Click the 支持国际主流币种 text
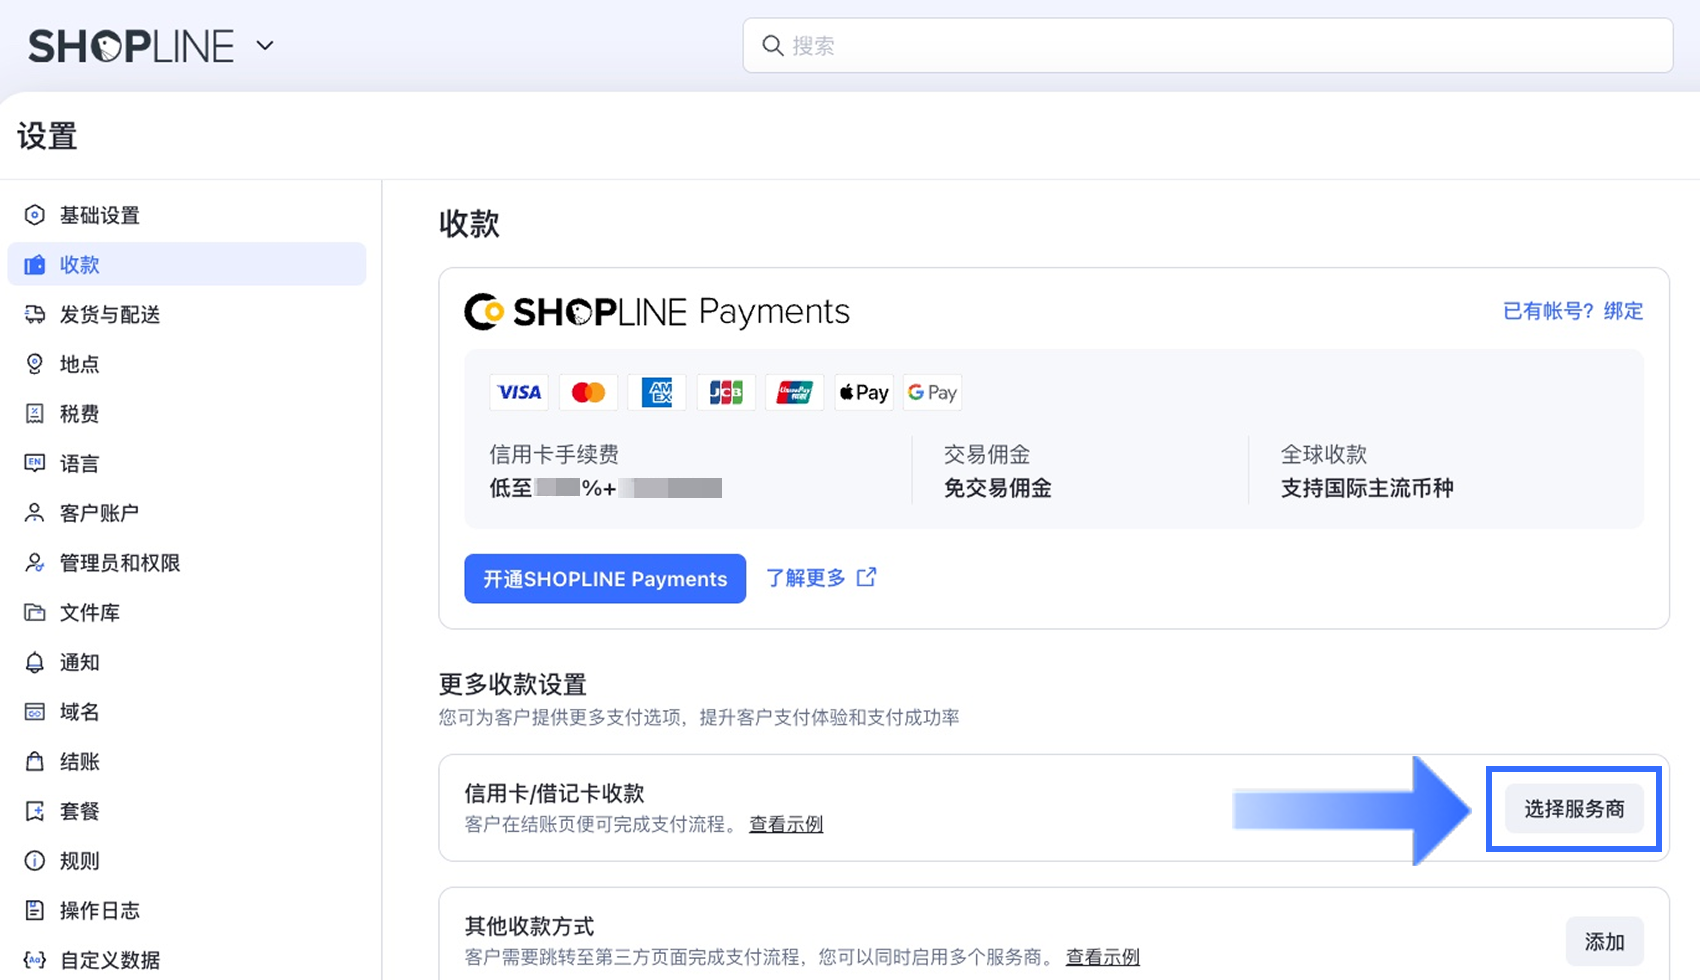1700x980 pixels. (x=1367, y=488)
